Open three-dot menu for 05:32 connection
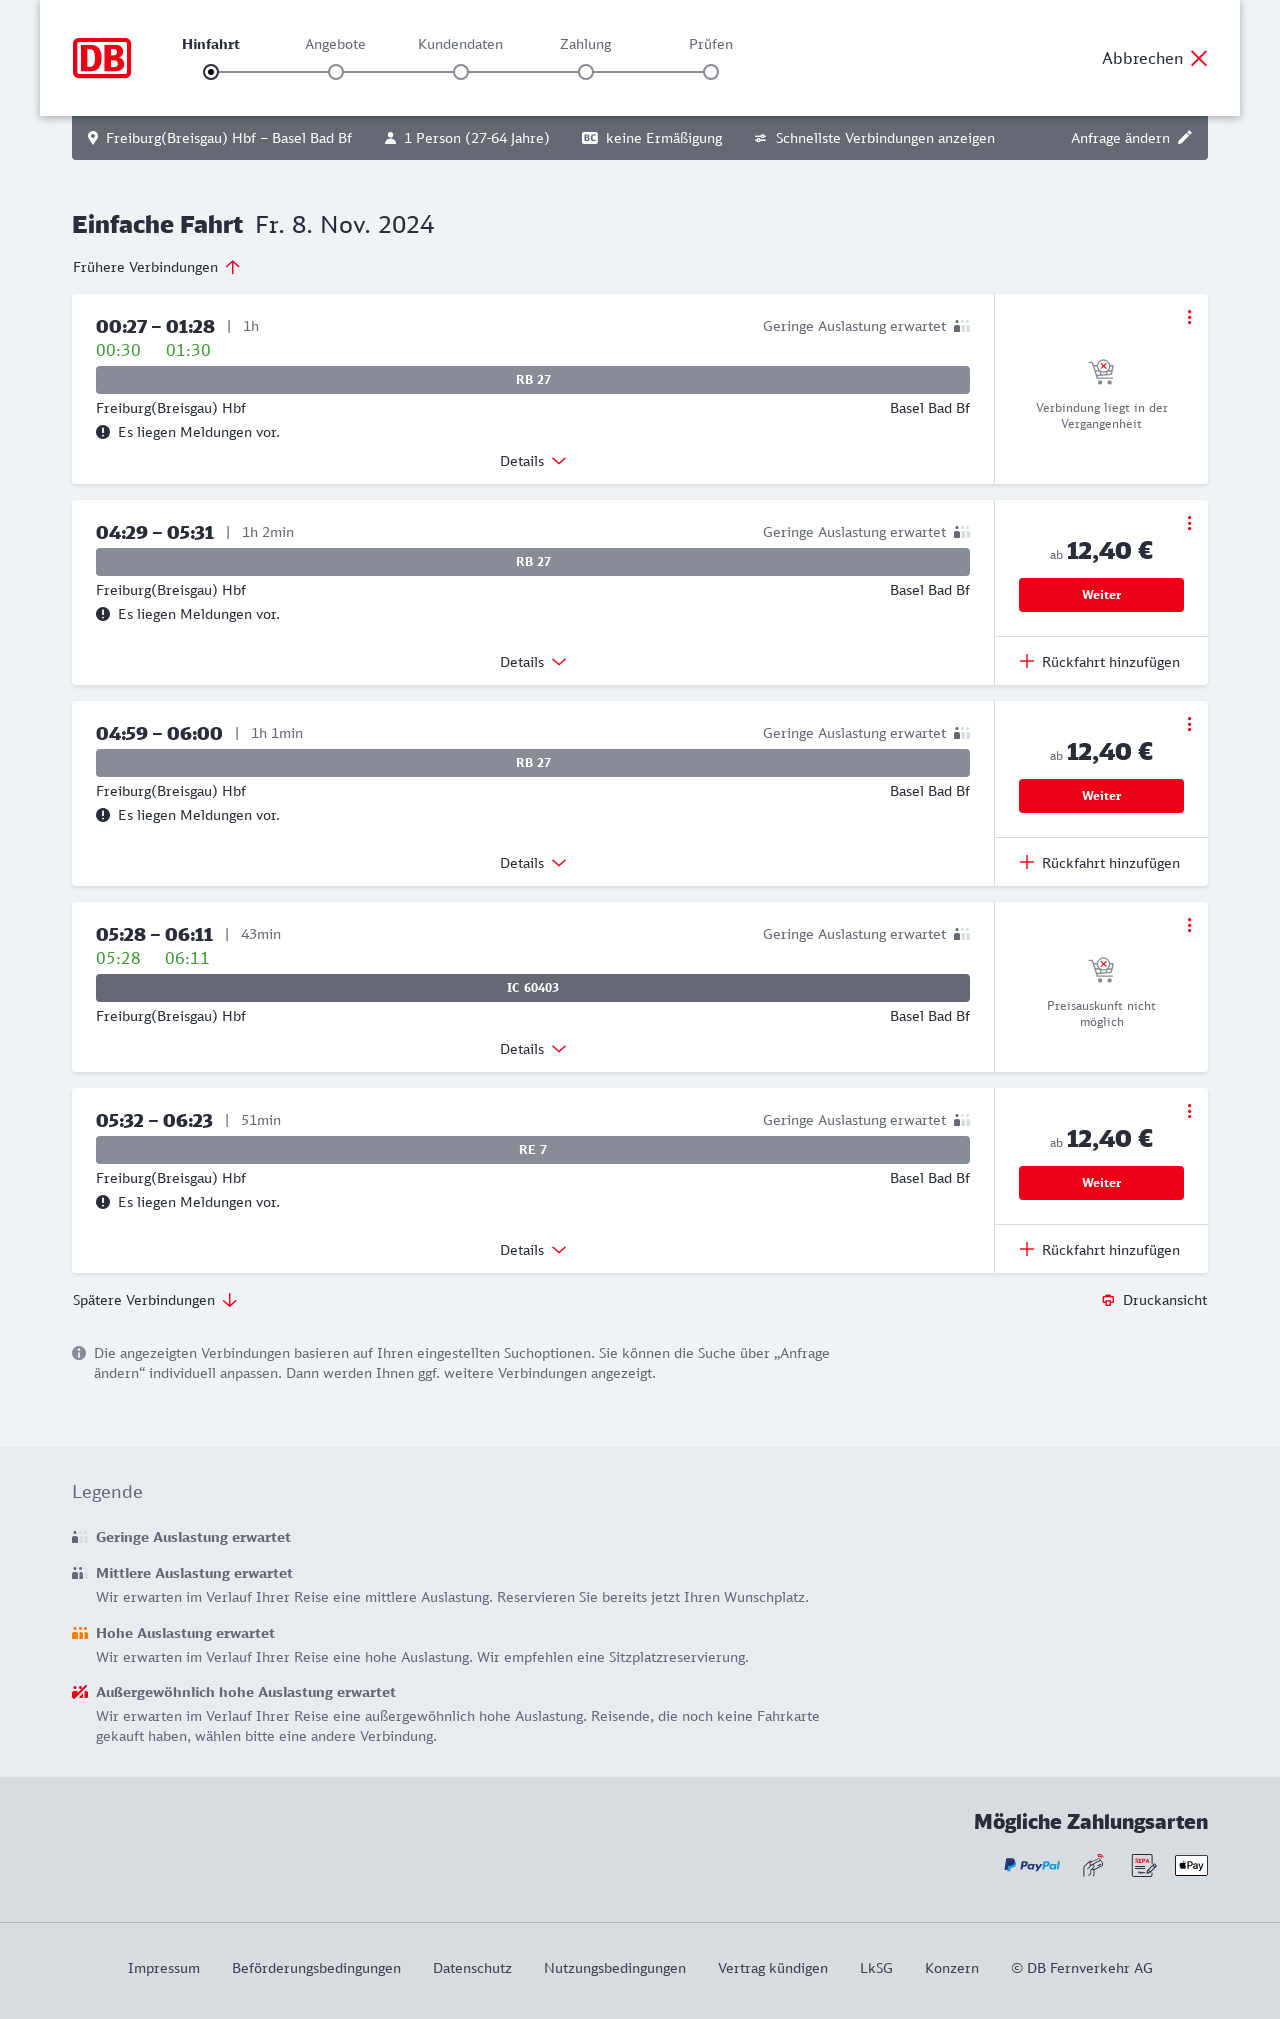This screenshot has width=1280, height=2019. 1189,1111
